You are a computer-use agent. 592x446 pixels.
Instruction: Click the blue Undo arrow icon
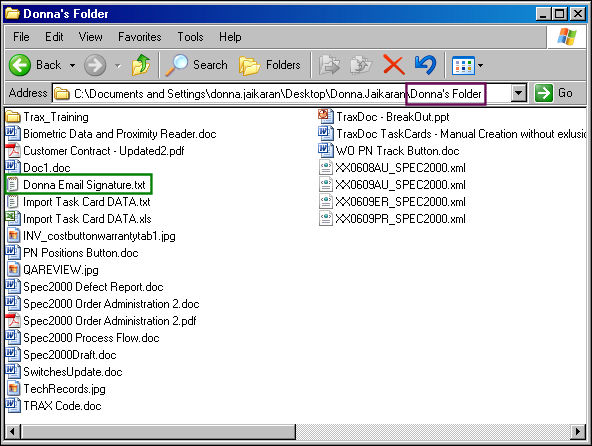tap(426, 65)
